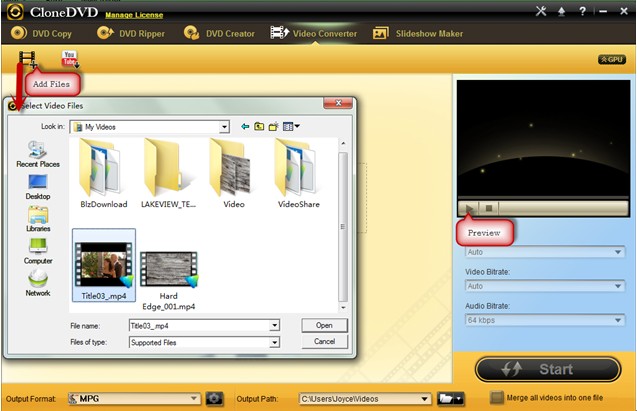Click the Cancel button

tap(324, 342)
